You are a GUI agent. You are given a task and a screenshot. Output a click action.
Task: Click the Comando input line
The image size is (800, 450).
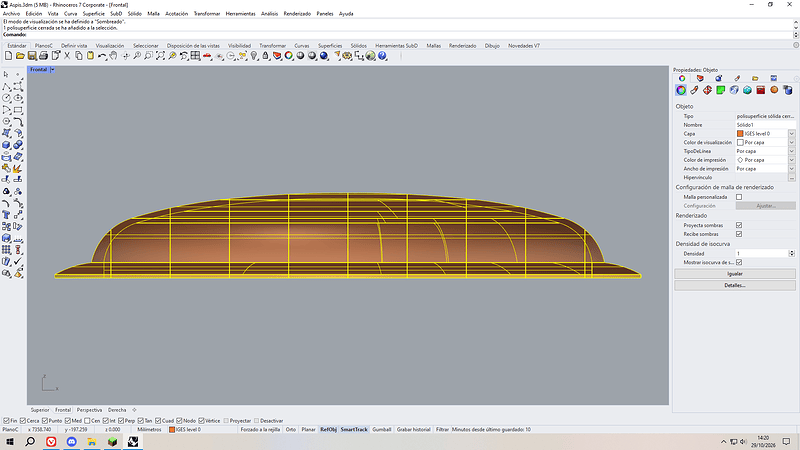397,35
